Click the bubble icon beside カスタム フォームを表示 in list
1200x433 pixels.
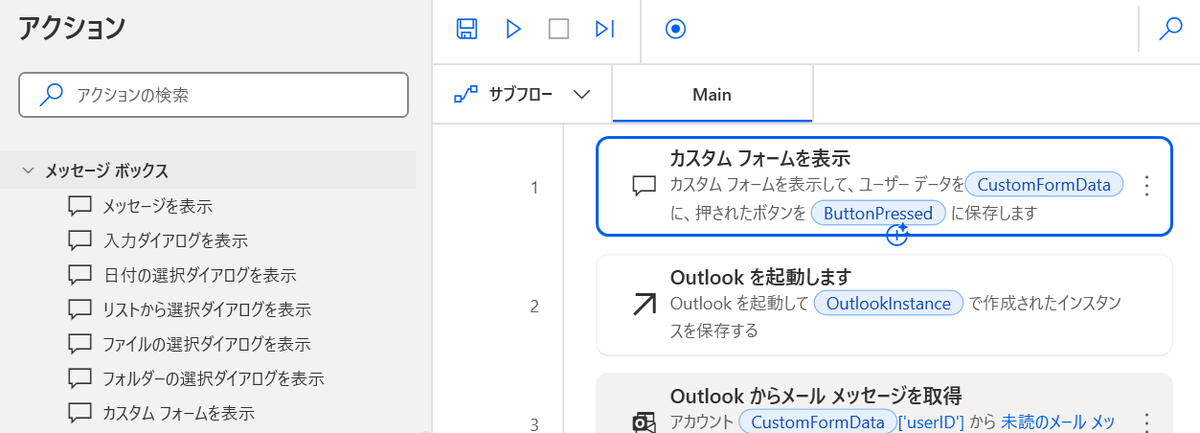(80, 412)
